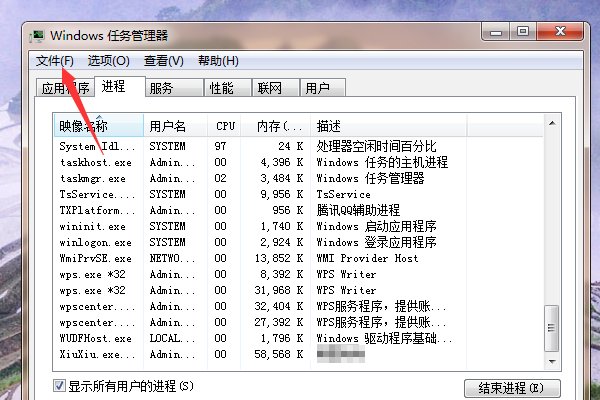Open the 选项(O) menu
This screenshot has height=400, width=600.
pyautogui.click(x=108, y=61)
